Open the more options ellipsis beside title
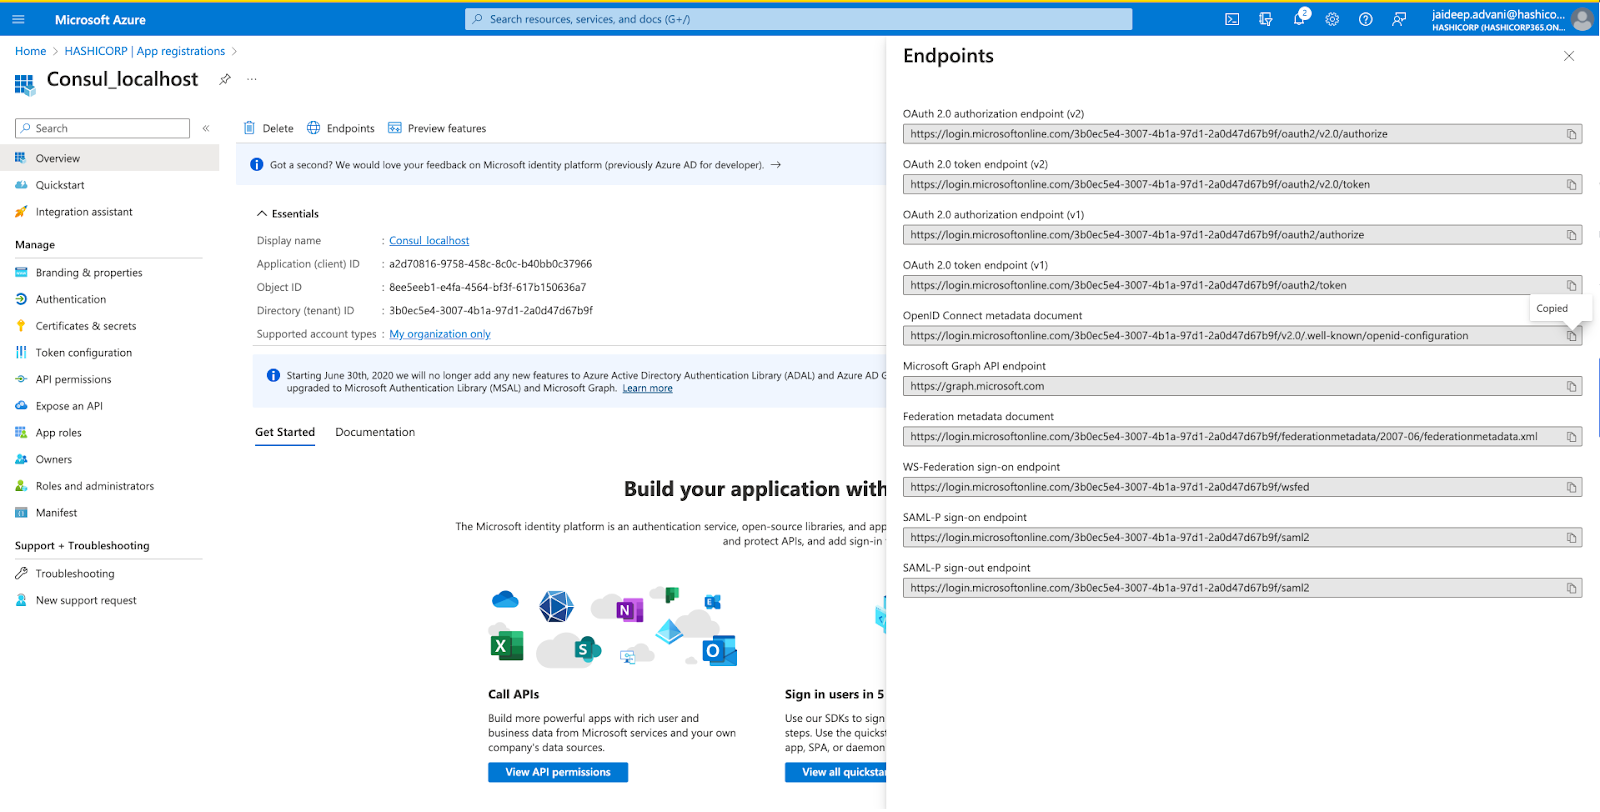This screenshot has width=1600, height=812. (x=252, y=79)
